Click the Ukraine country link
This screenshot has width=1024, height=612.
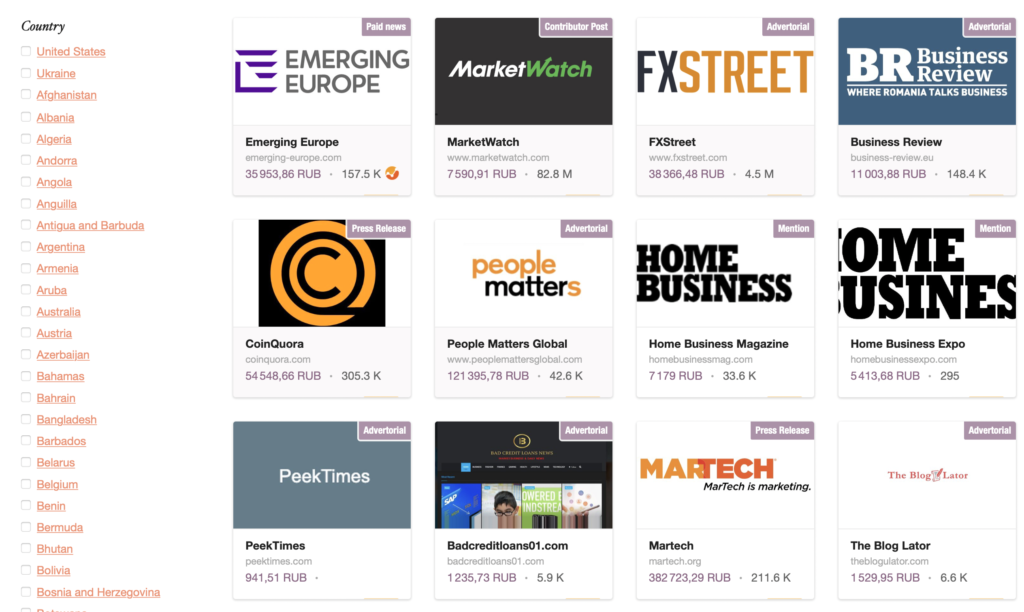[x=56, y=73]
